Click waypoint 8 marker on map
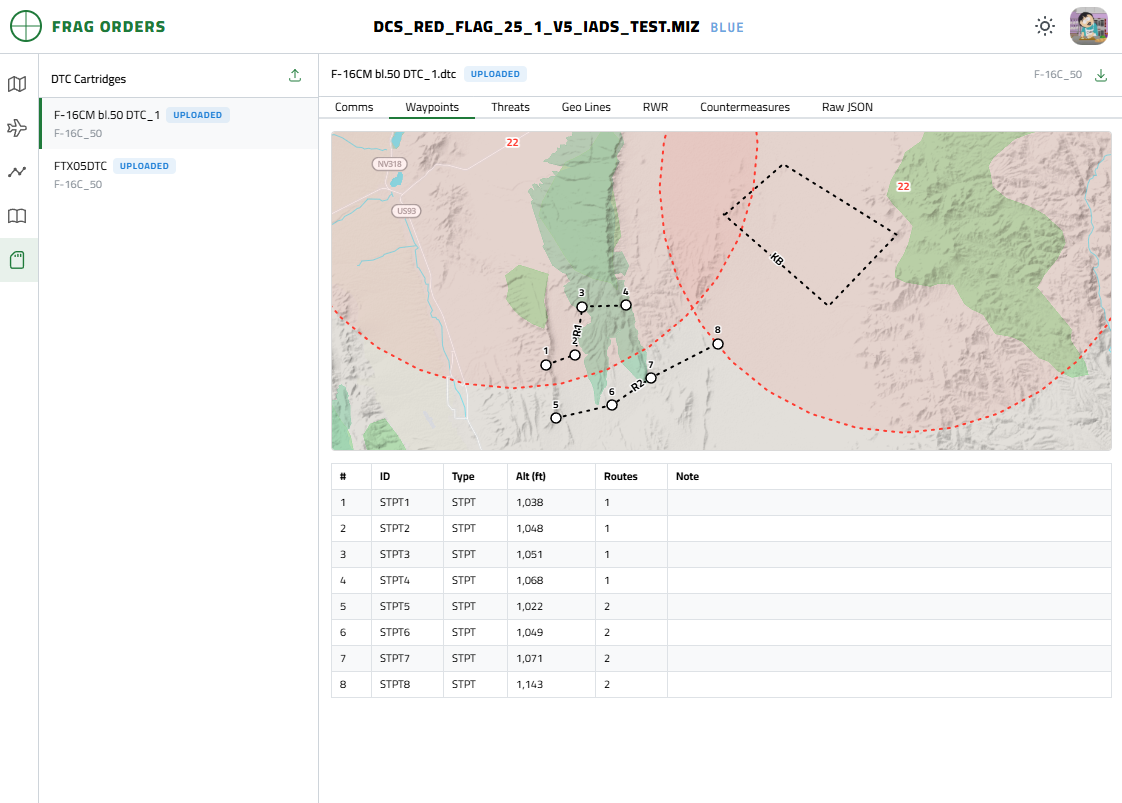The width and height of the screenshot is (1122, 803). click(x=718, y=344)
